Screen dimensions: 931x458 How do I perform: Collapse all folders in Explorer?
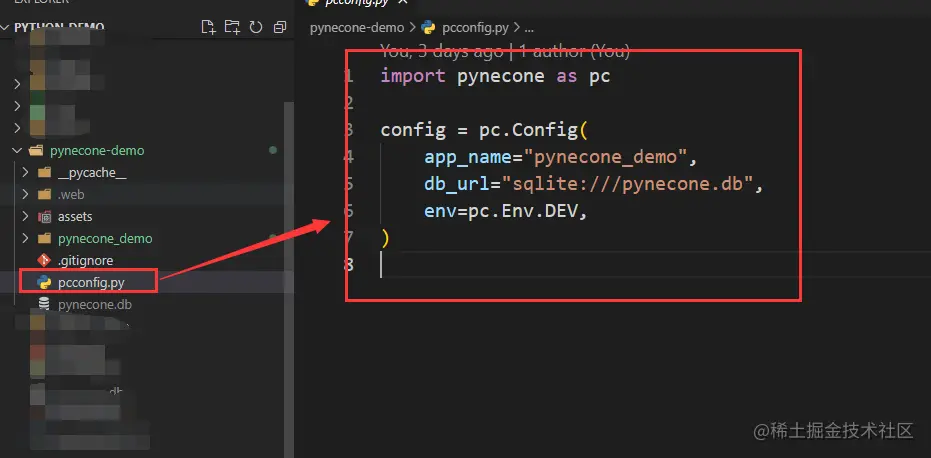(x=280, y=27)
